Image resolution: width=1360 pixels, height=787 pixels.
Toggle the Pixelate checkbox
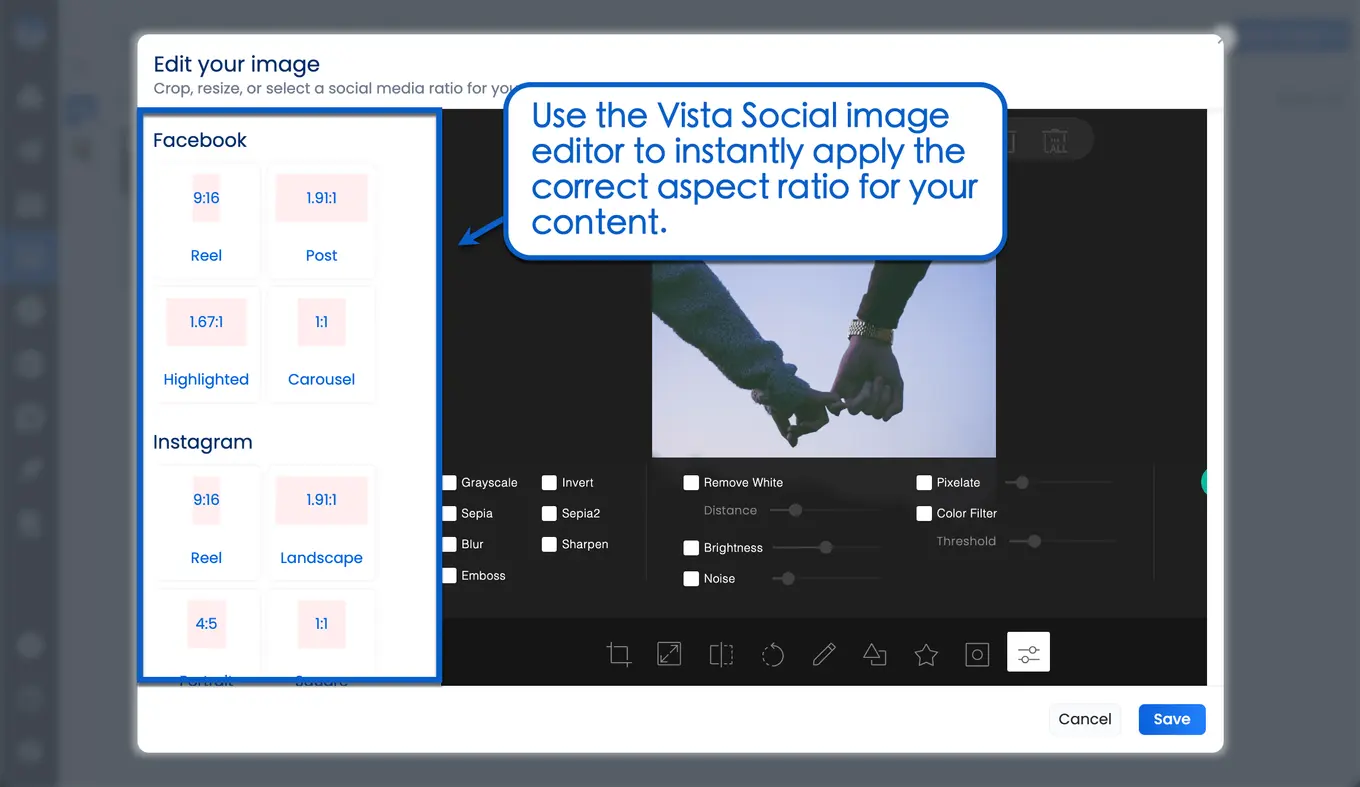click(924, 483)
